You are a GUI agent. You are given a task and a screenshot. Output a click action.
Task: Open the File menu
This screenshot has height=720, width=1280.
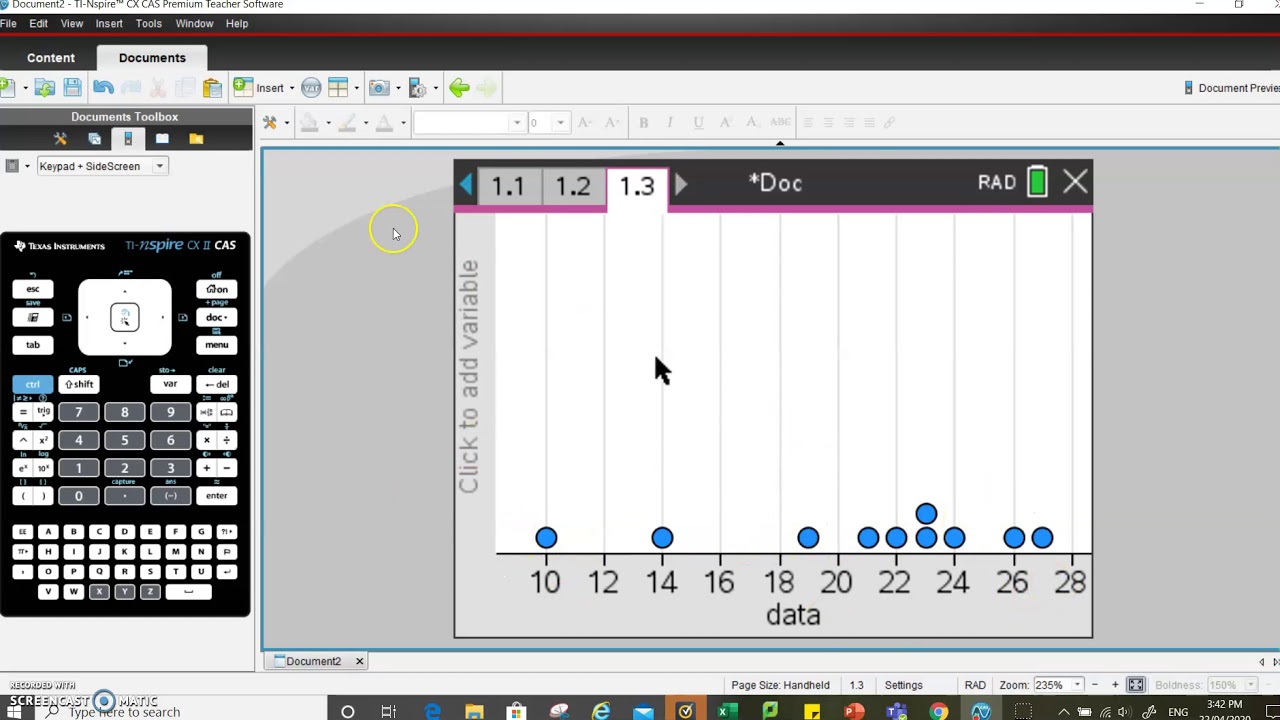point(8,23)
